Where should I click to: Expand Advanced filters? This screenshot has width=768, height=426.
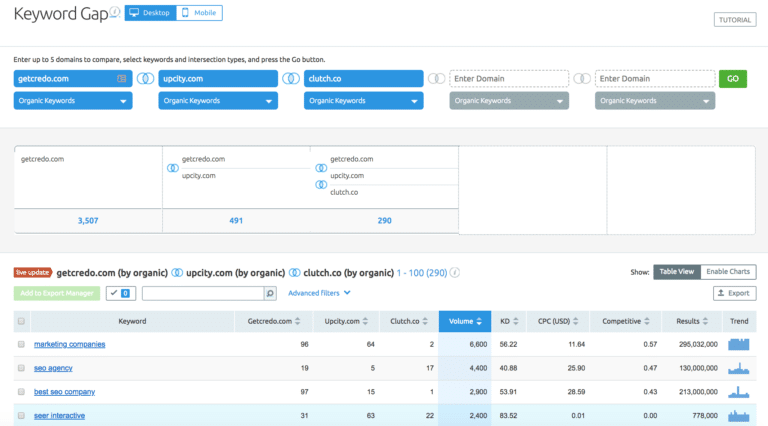319,293
